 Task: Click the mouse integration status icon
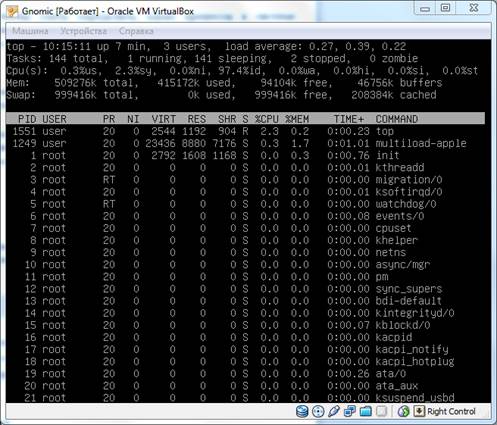pyautogui.click(x=404, y=411)
